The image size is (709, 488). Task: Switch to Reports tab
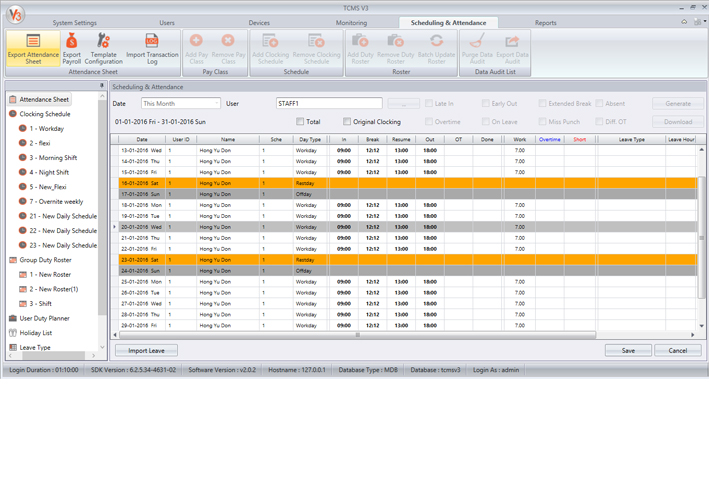[546, 23]
